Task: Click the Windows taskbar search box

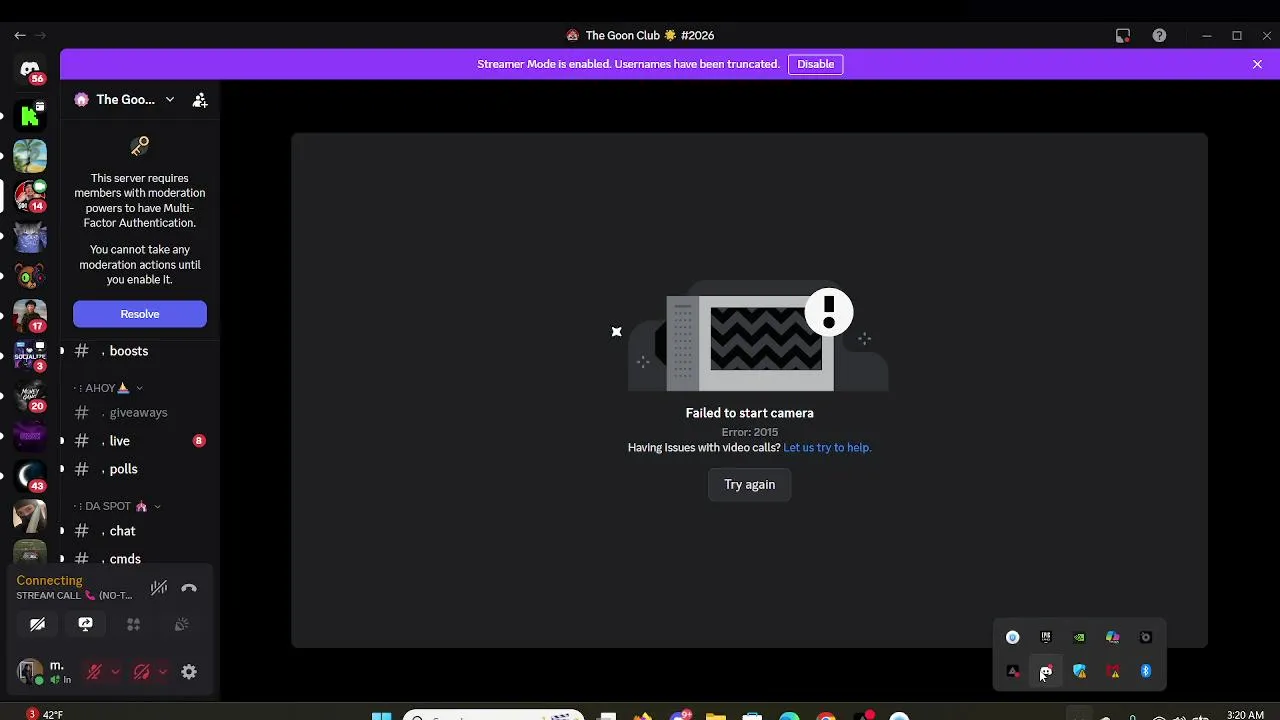Action: [493, 716]
